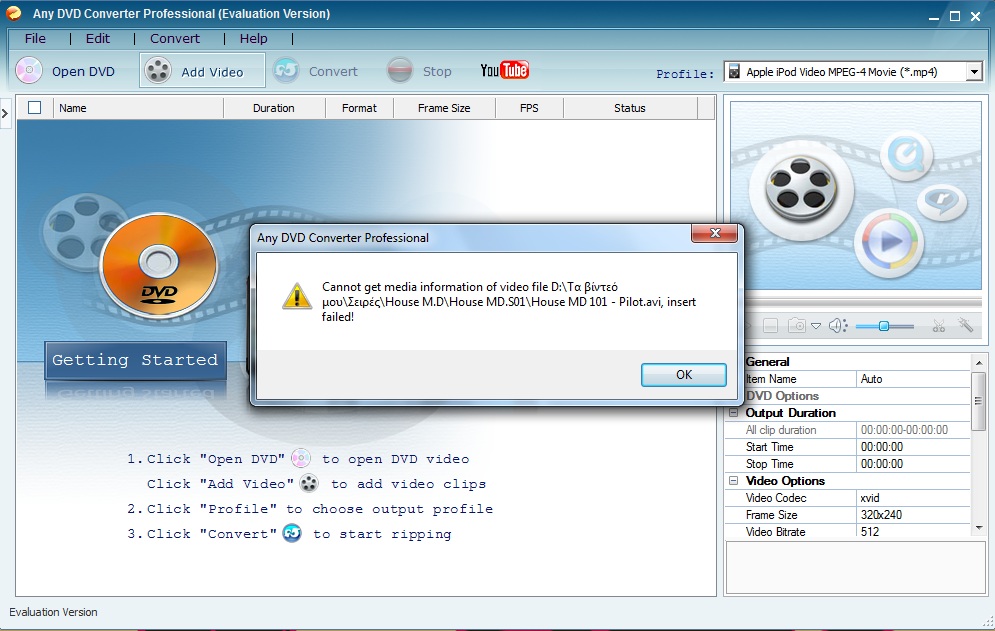Open the YouTube logo button
Viewport: 995px width, 631px height.
[x=504, y=70]
